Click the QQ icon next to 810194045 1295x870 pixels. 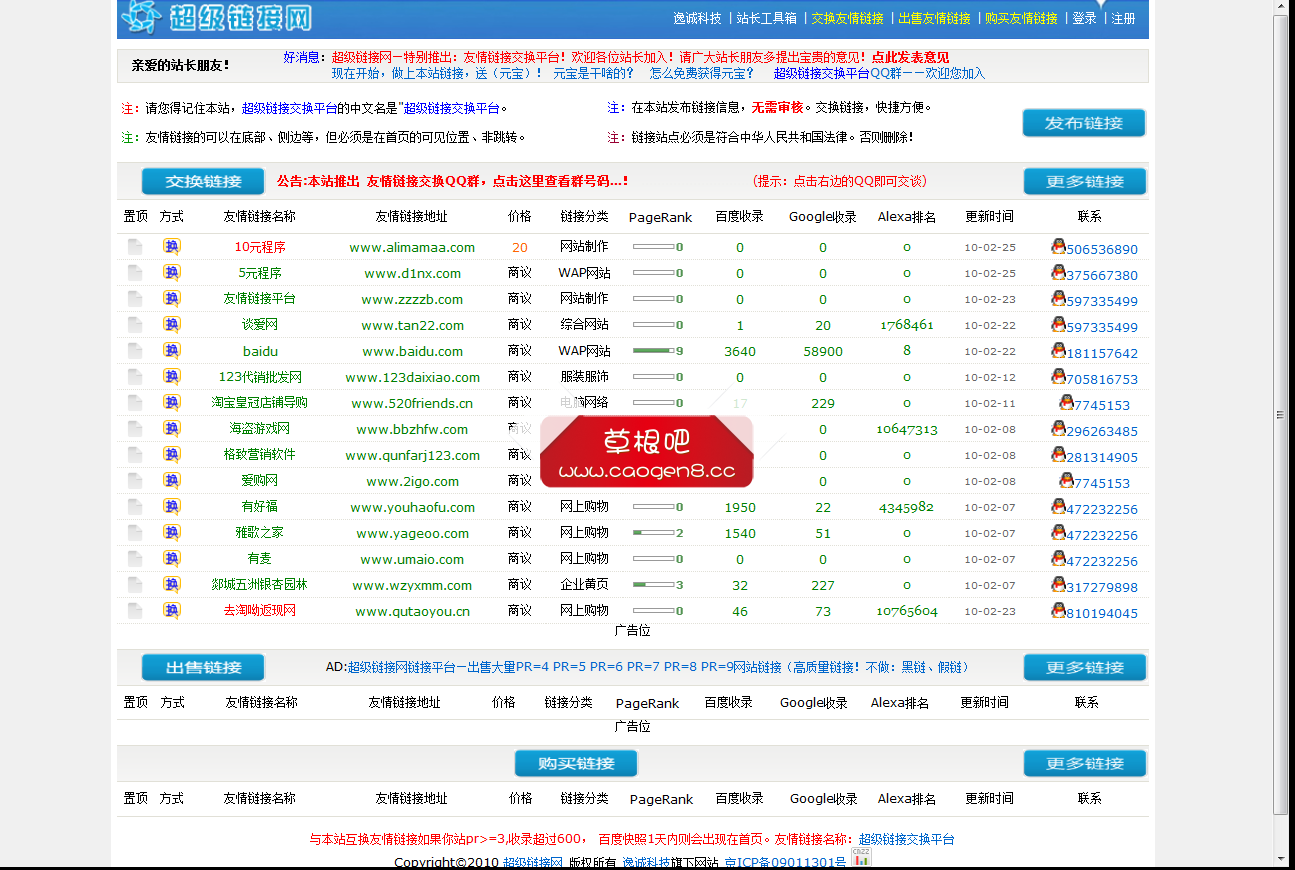[x=1057, y=611]
